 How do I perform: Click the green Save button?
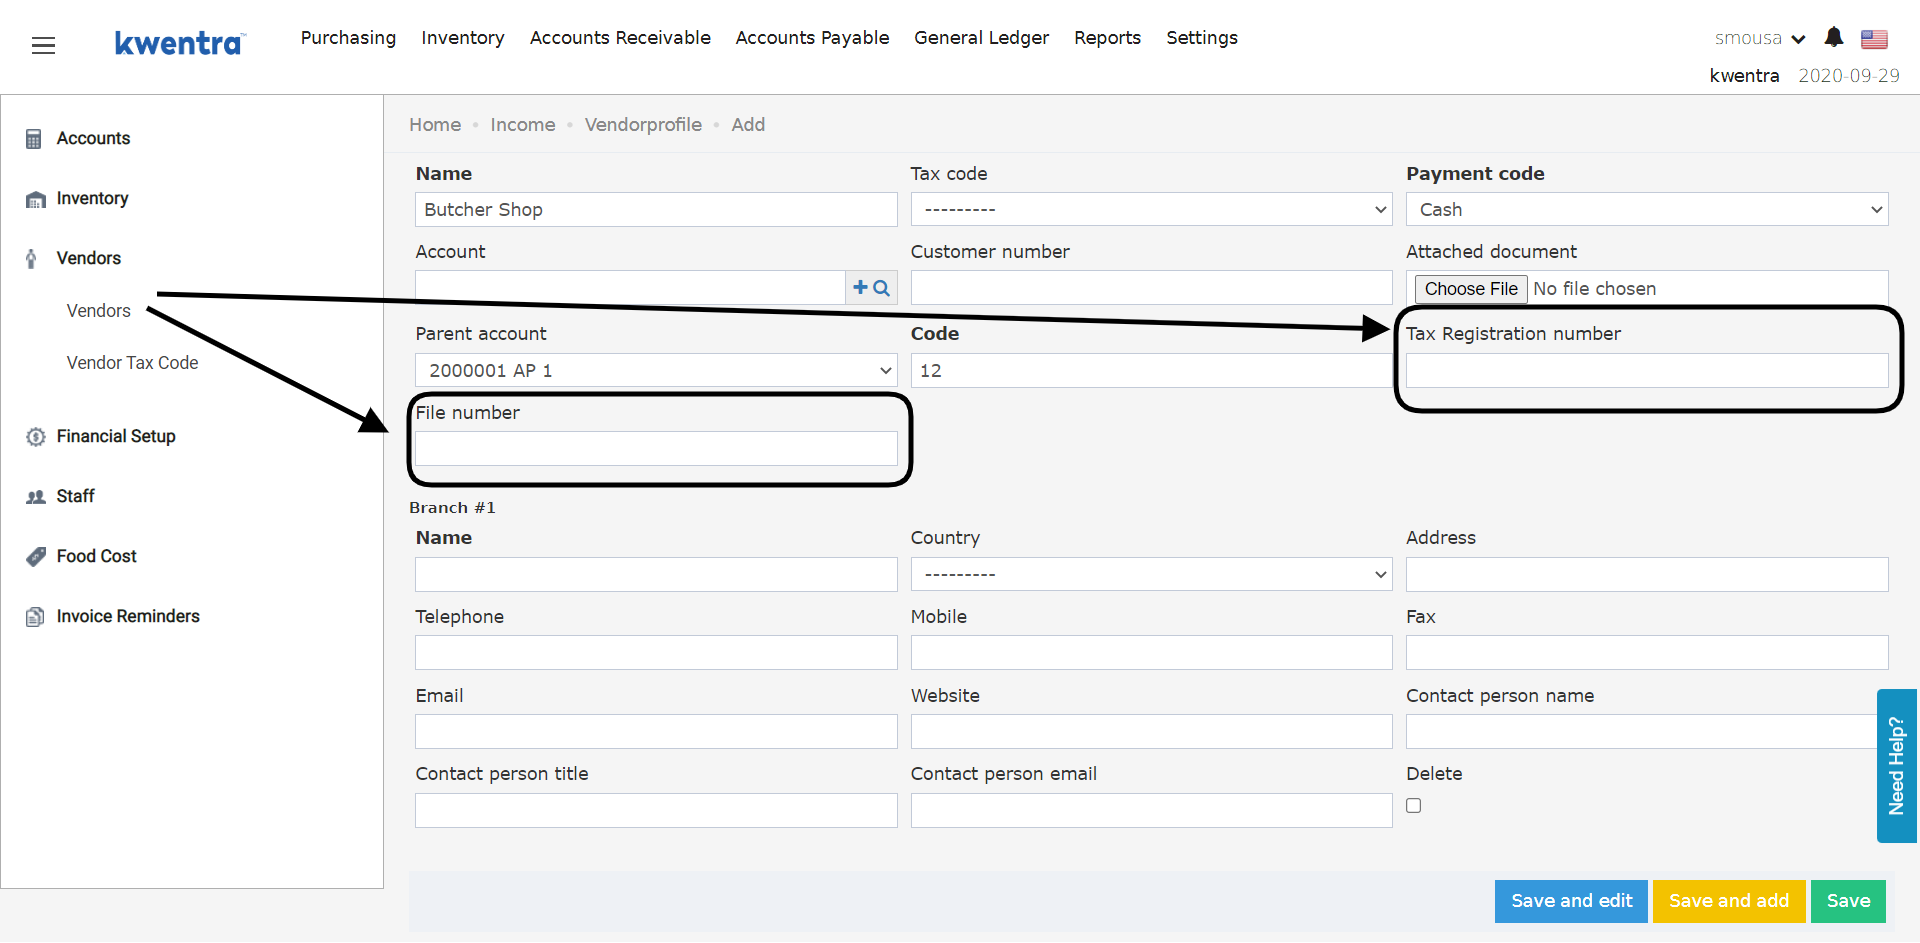tap(1848, 901)
